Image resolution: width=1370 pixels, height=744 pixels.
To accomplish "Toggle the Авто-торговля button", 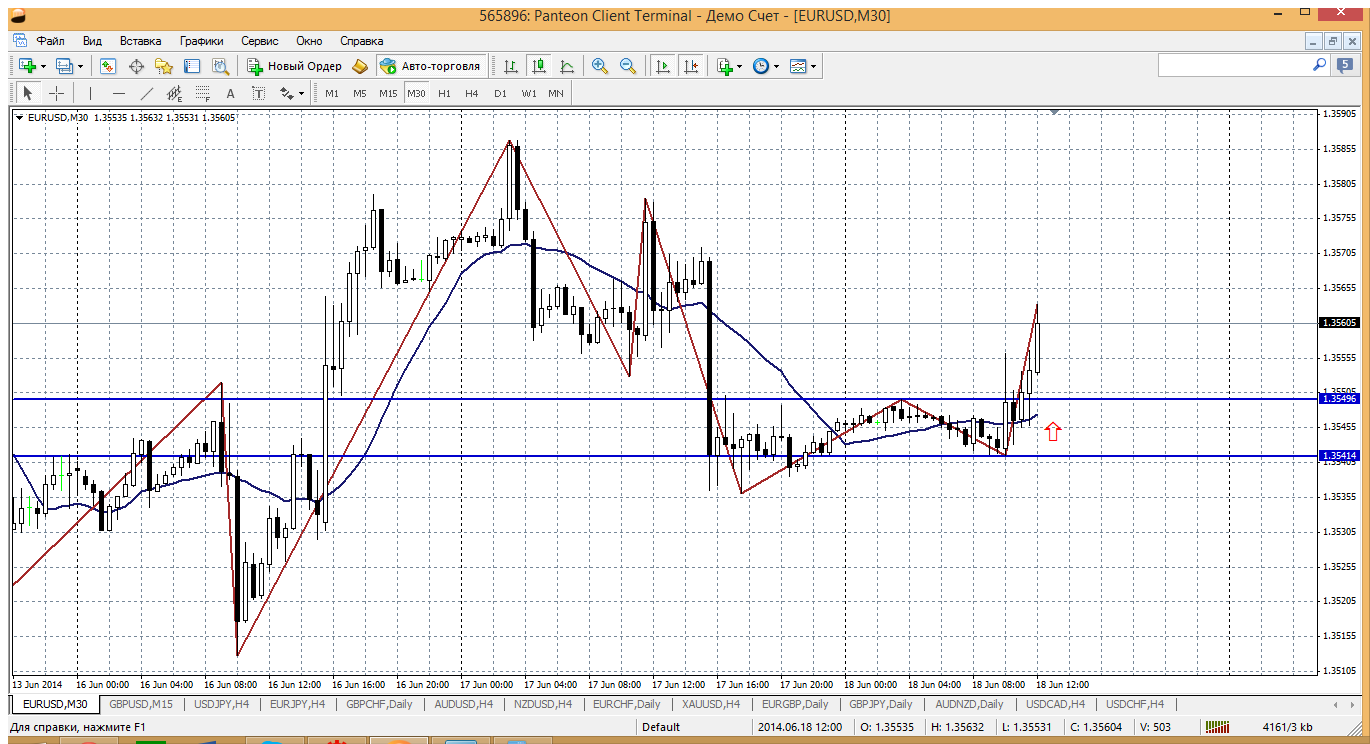I will [x=431, y=66].
